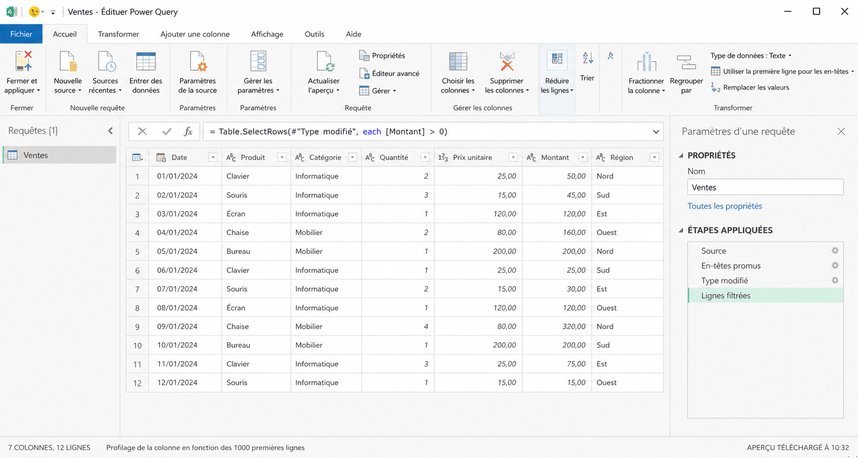Open settings gear for En-têtes promus step

click(x=835, y=265)
